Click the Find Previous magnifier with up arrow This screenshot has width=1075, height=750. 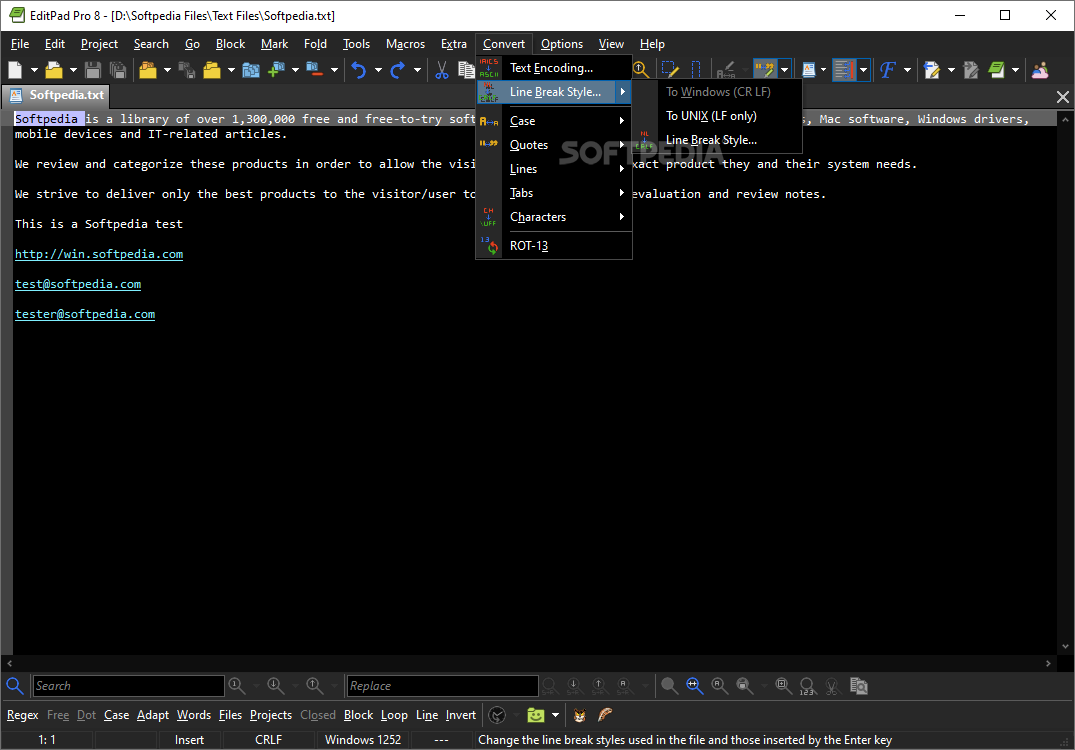pos(315,686)
